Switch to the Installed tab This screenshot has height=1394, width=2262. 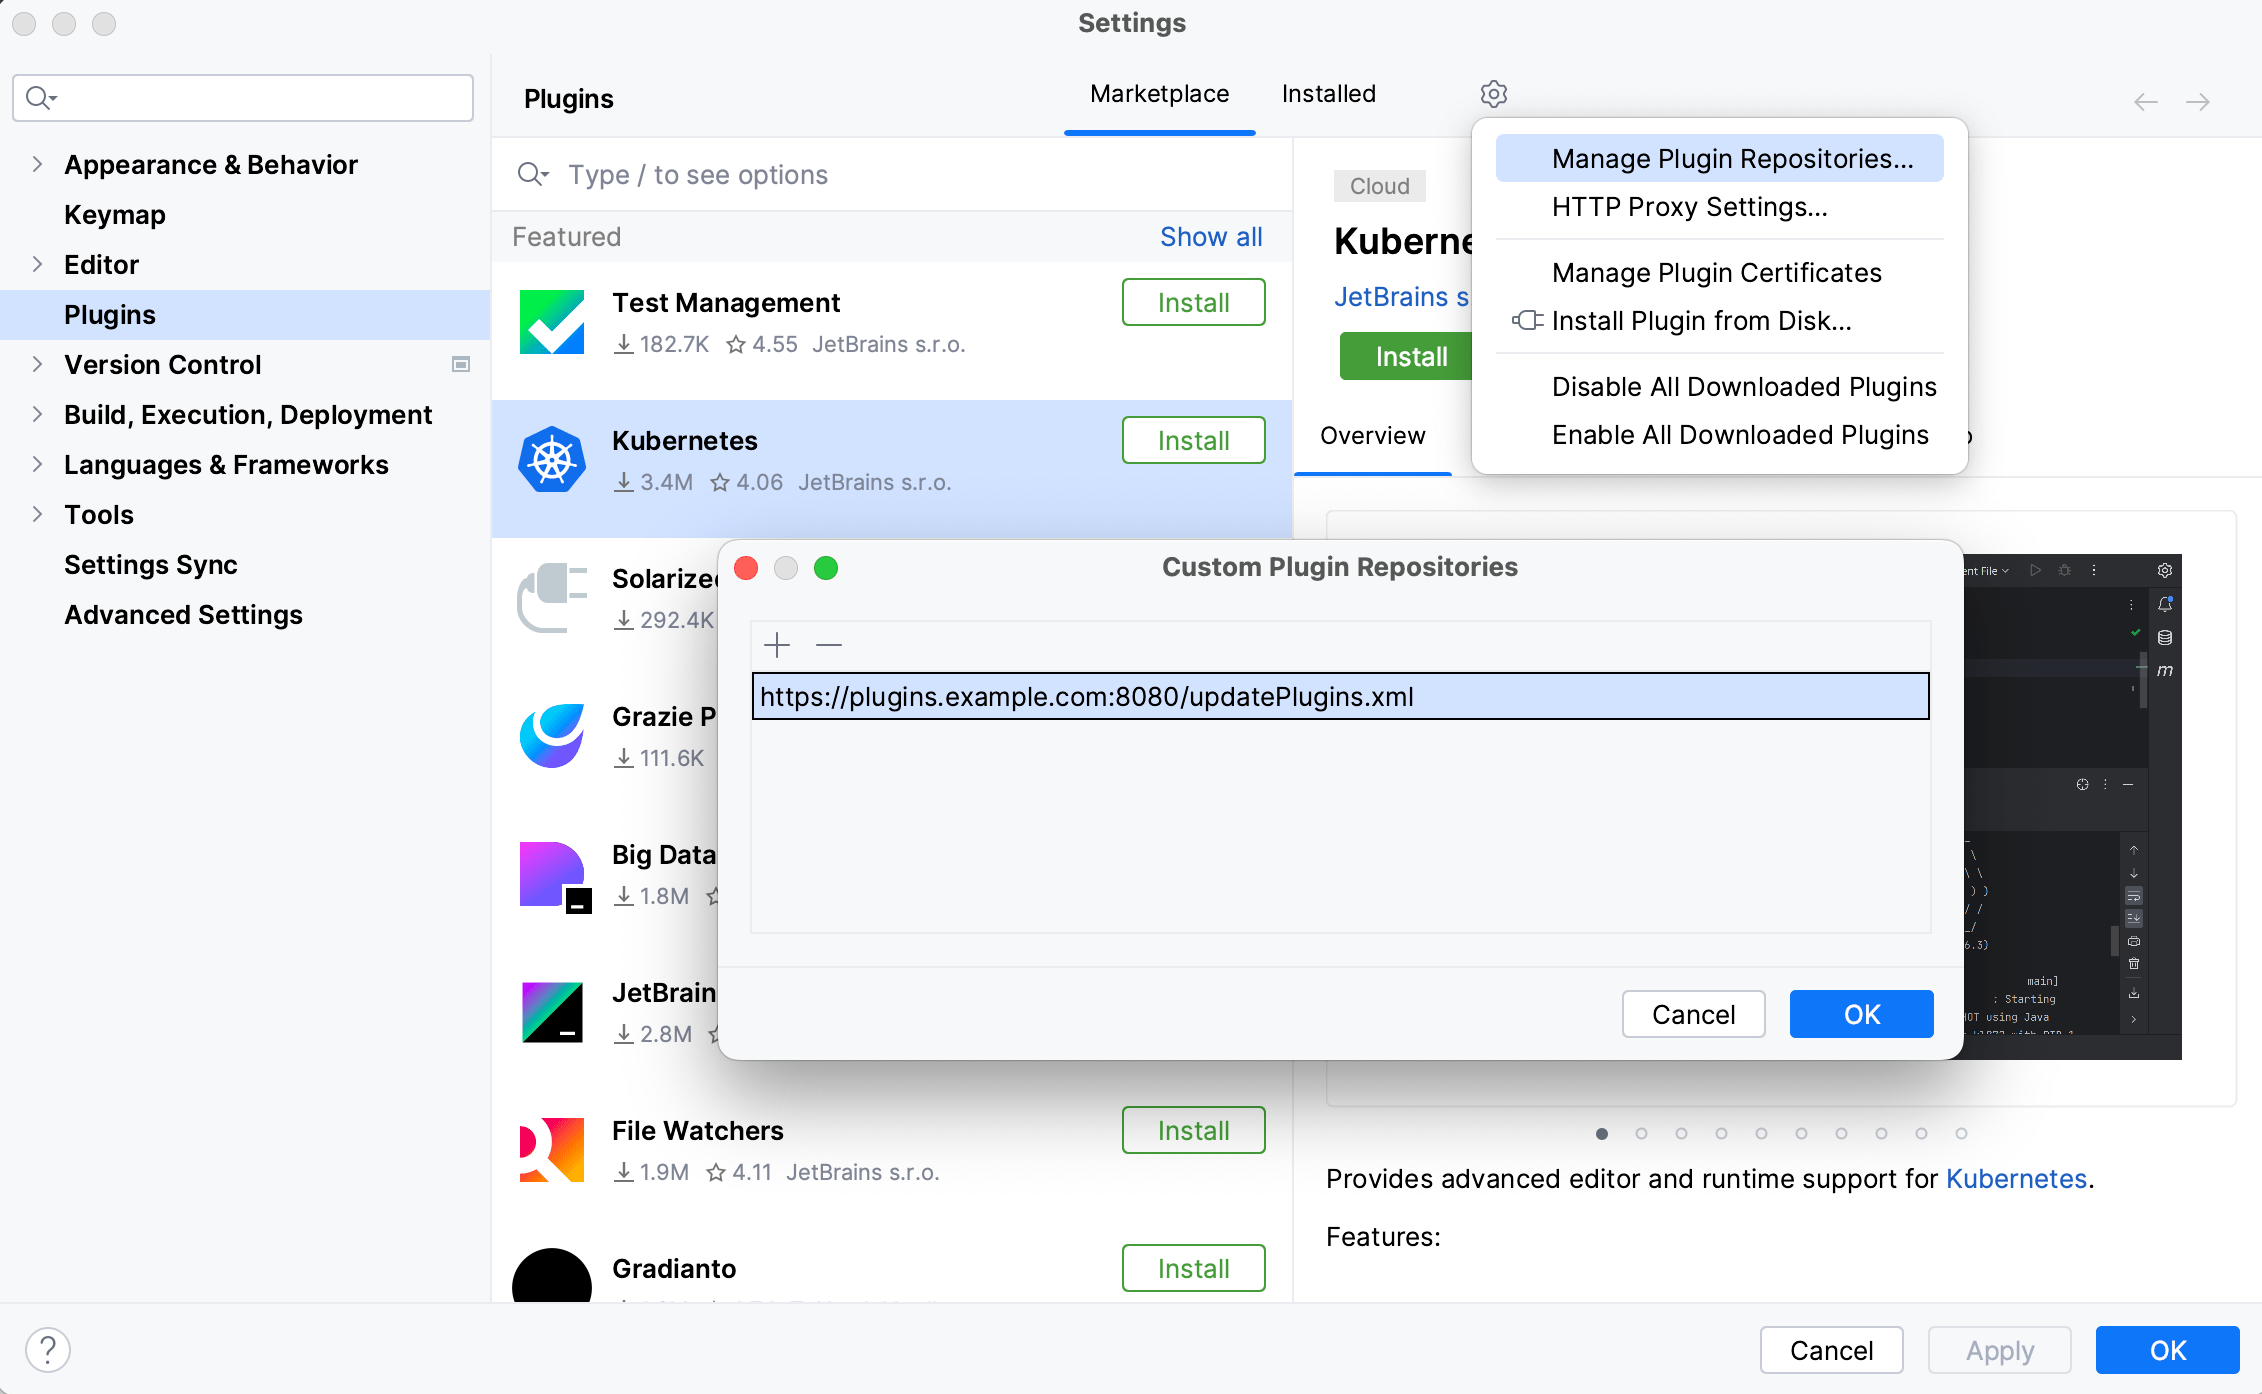click(1327, 93)
